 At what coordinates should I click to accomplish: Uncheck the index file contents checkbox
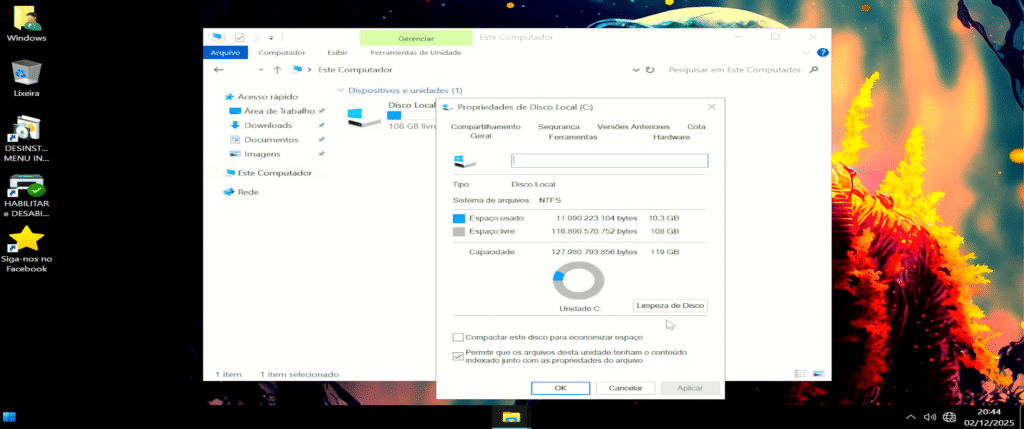[458, 356]
